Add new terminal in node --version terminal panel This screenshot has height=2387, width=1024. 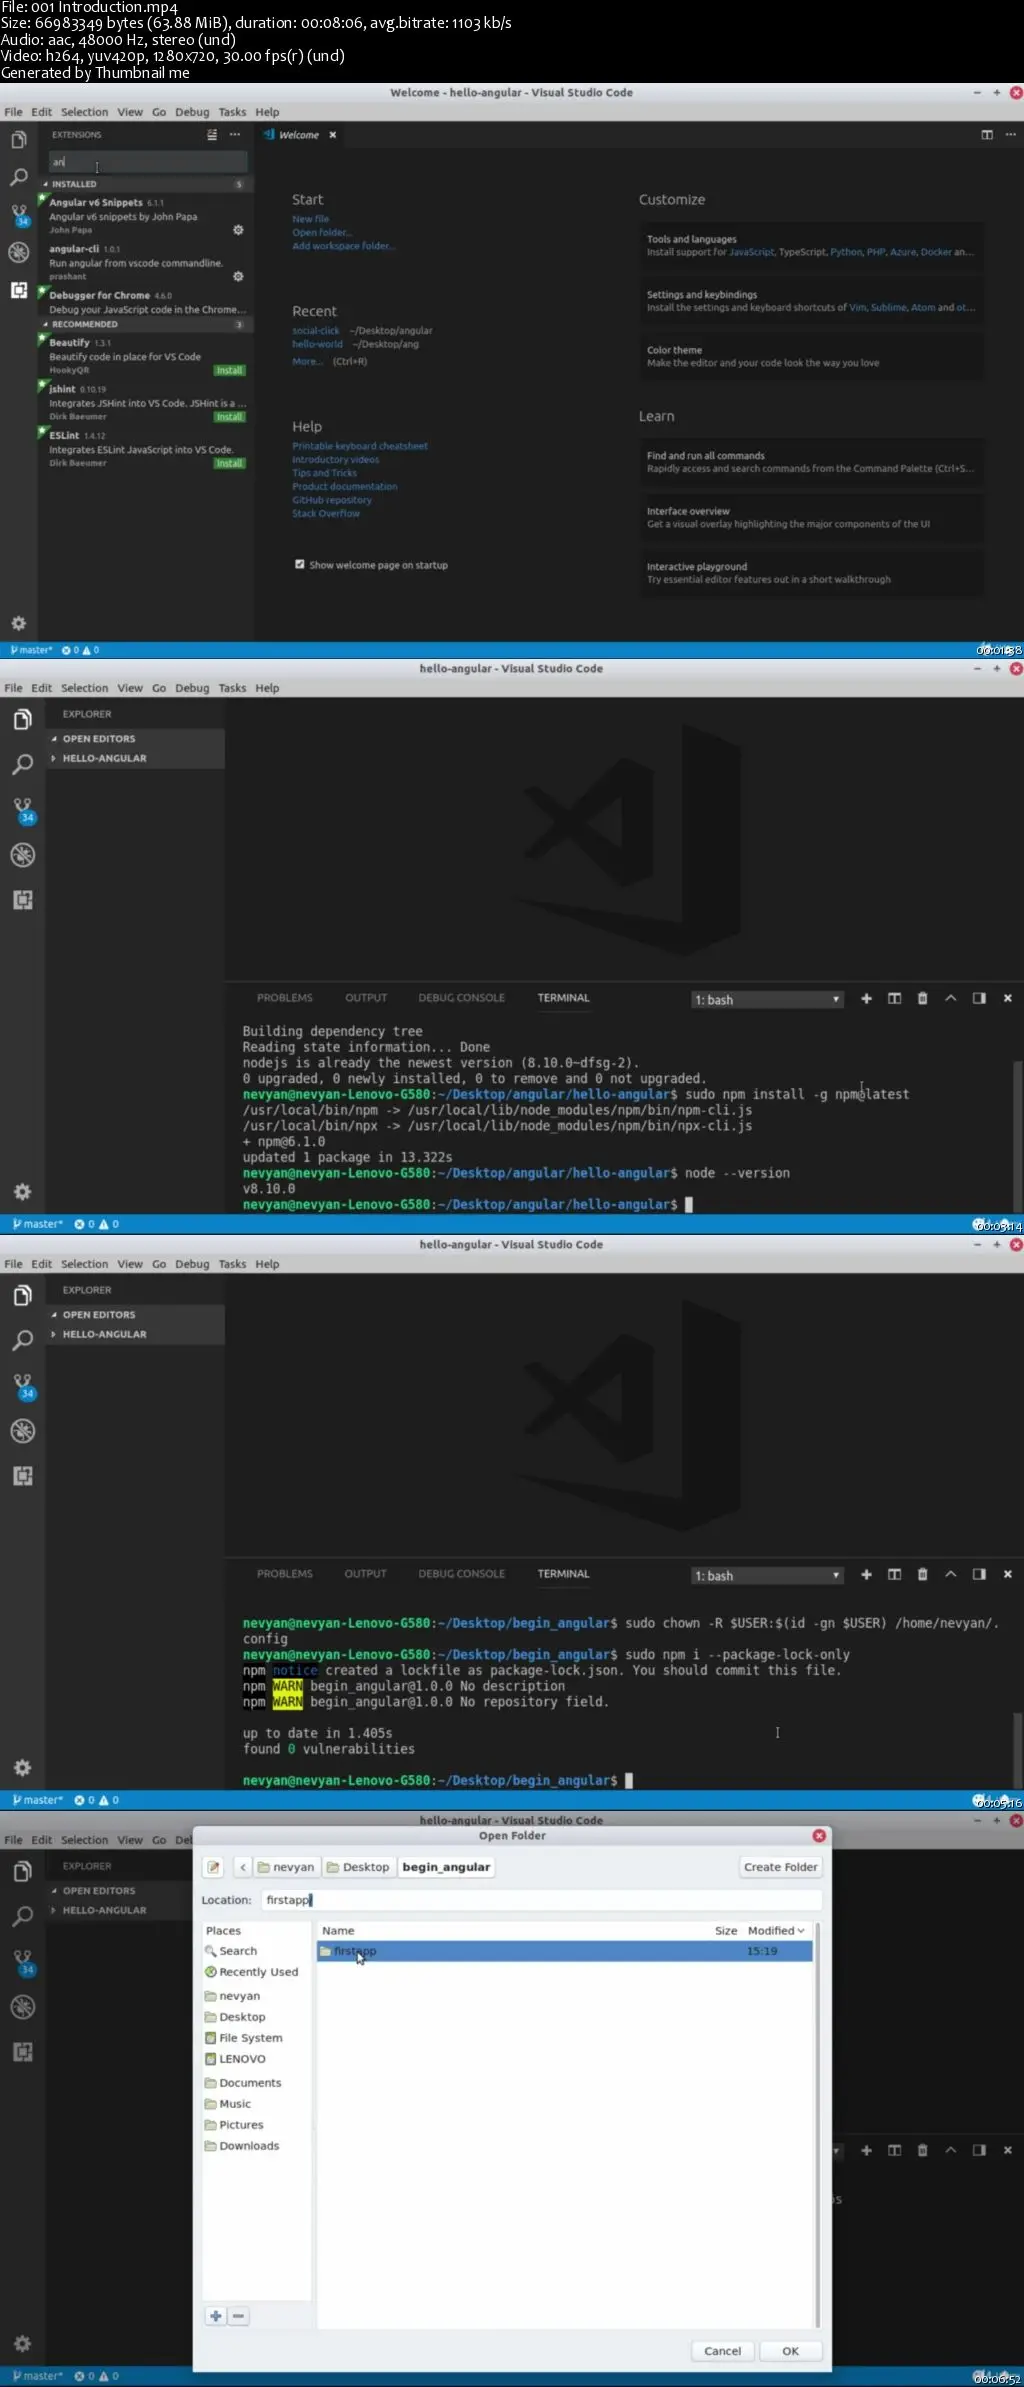pyautogui.click(x=866, y=998)
